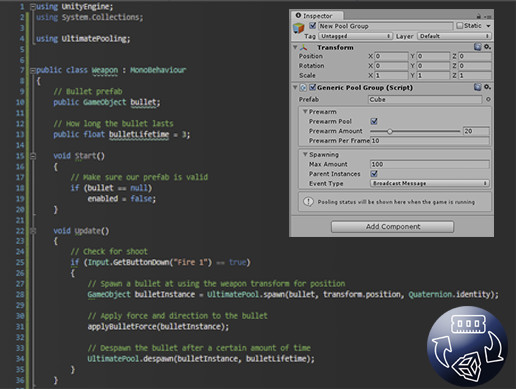
Task: Click the Transform axes icon
Action: 303,47
